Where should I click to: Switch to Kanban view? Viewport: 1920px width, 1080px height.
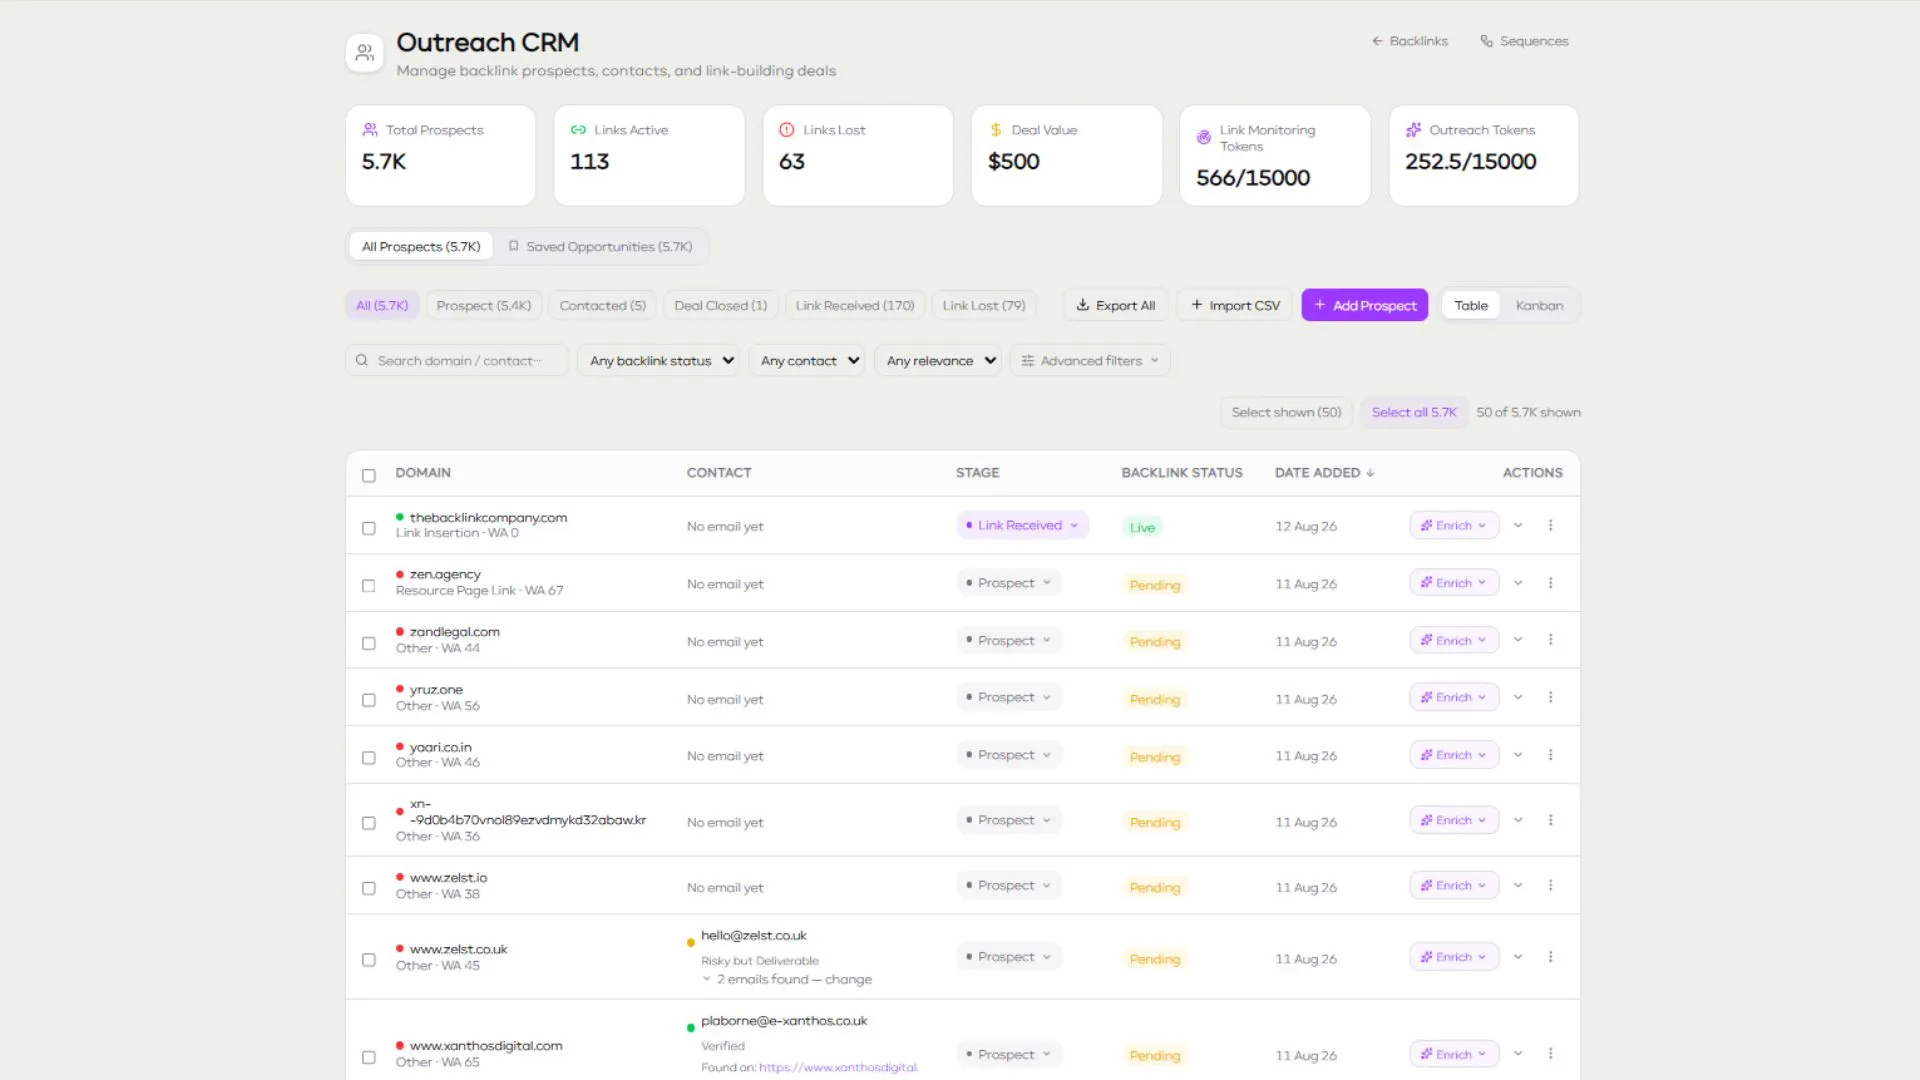pos(1539,305)
